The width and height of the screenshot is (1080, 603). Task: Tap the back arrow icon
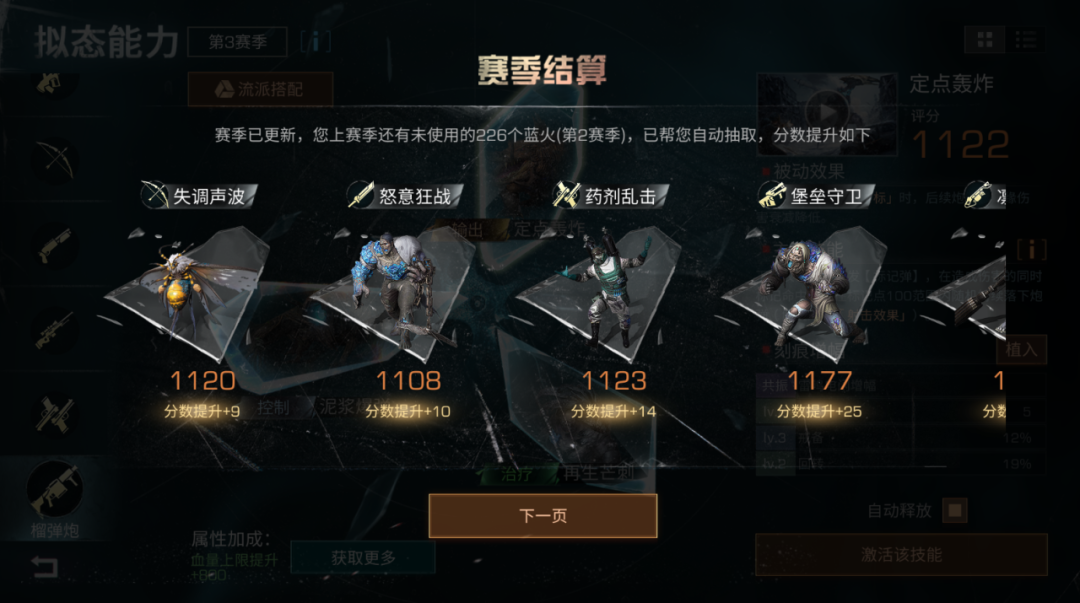(x=45, y=567)
